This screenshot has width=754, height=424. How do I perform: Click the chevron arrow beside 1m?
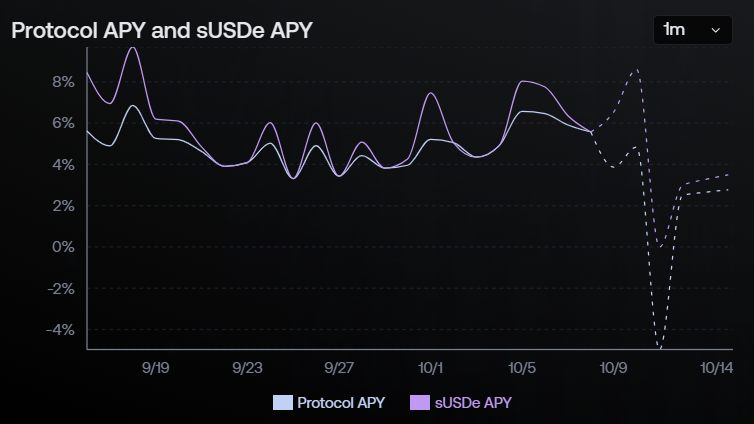715,31
